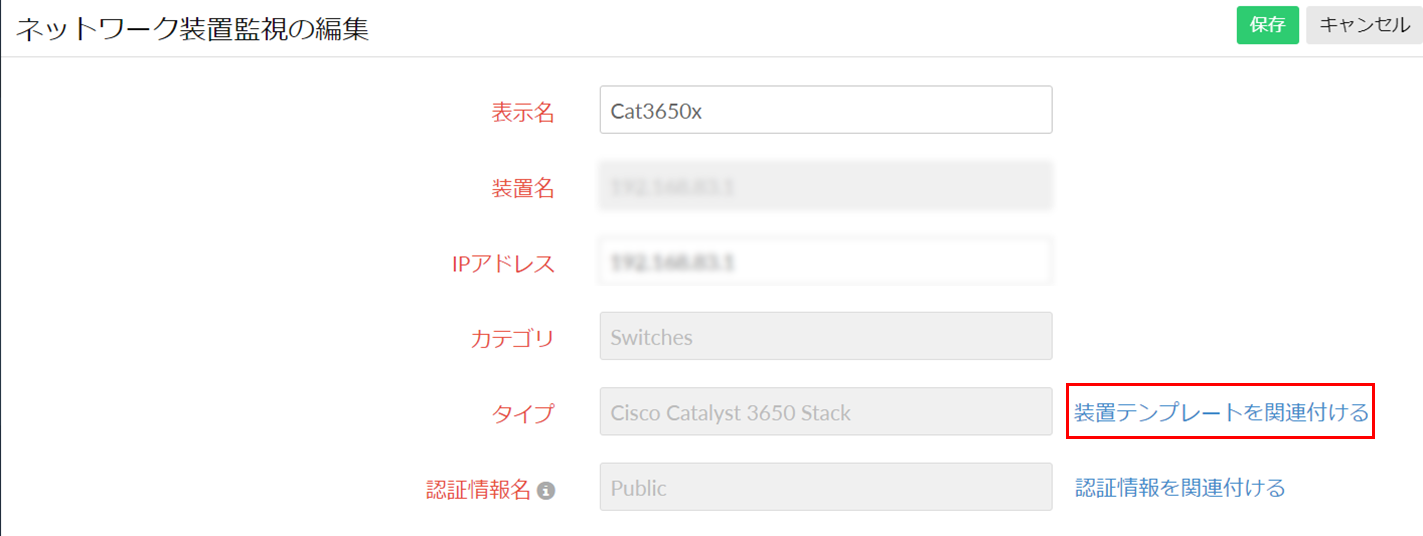This screenshot has width=1423, height=536.
Task: Select the IPアドレス input box
Action: [x=825, y=262]
